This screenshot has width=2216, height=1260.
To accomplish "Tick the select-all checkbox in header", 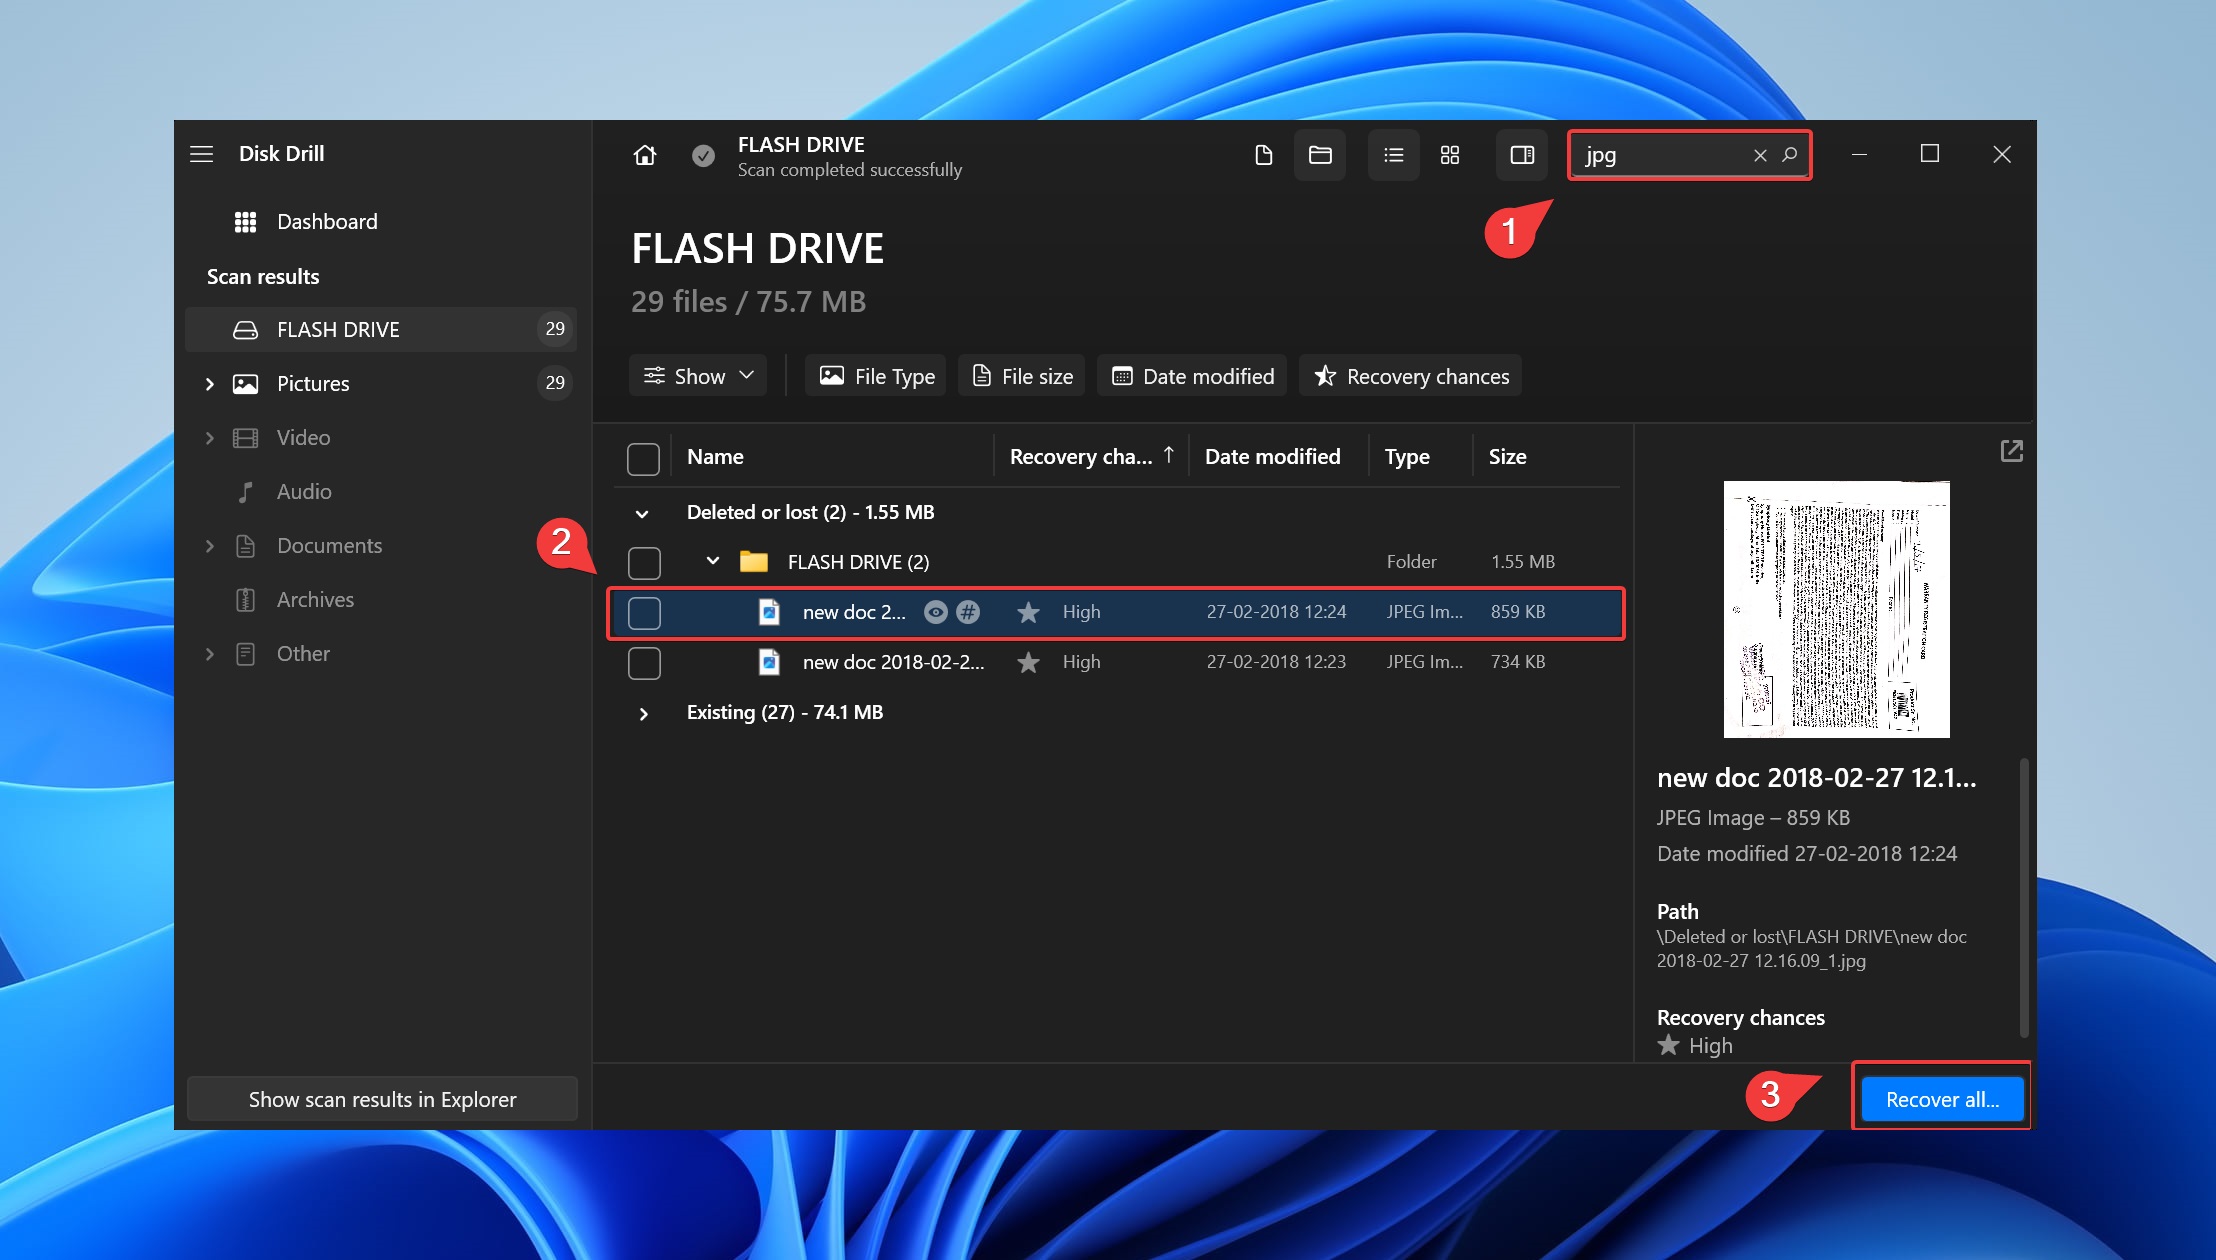I will click(x=643, y=459).
